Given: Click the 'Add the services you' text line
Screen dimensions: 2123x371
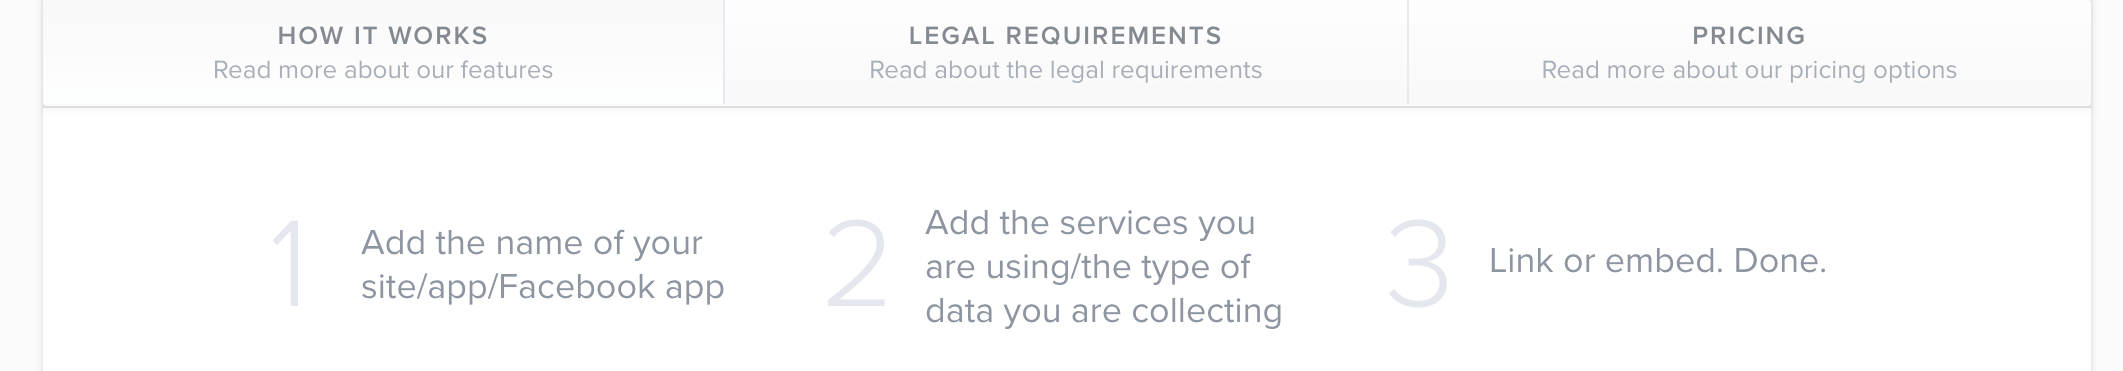Looking at the screenshot, I should (1090, 223).
